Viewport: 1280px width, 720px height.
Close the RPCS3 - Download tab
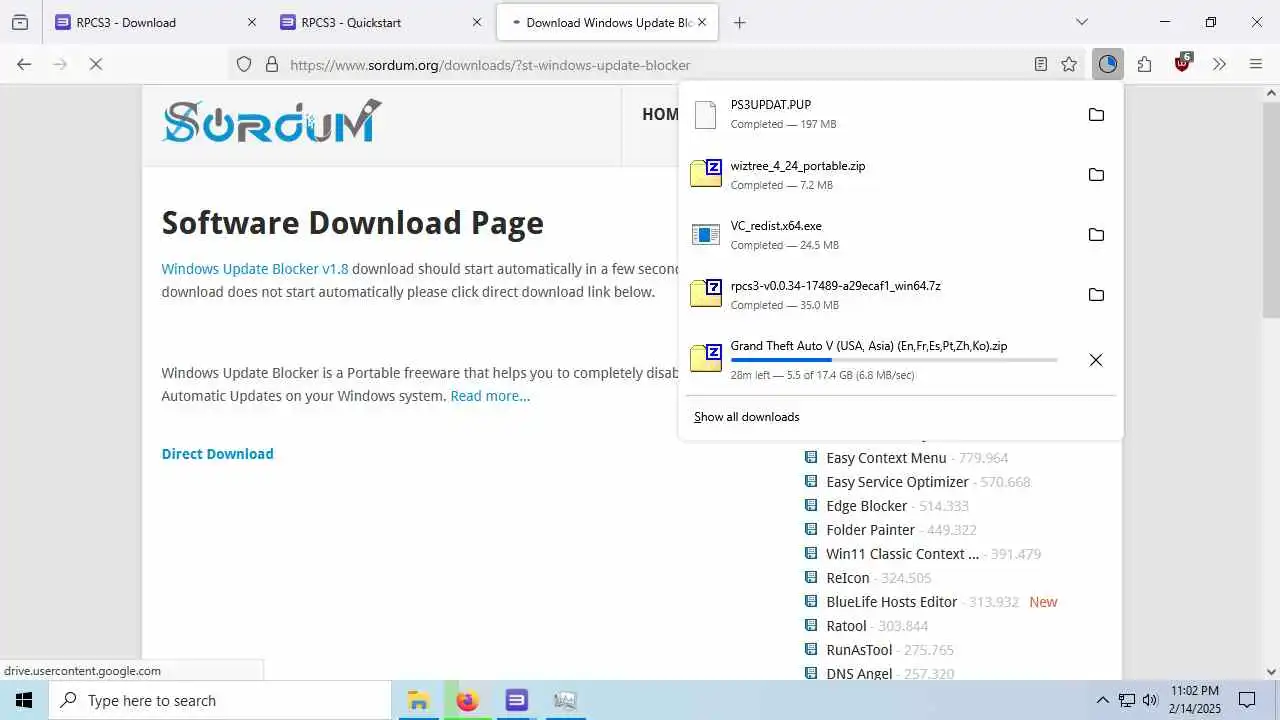(252, 22)
